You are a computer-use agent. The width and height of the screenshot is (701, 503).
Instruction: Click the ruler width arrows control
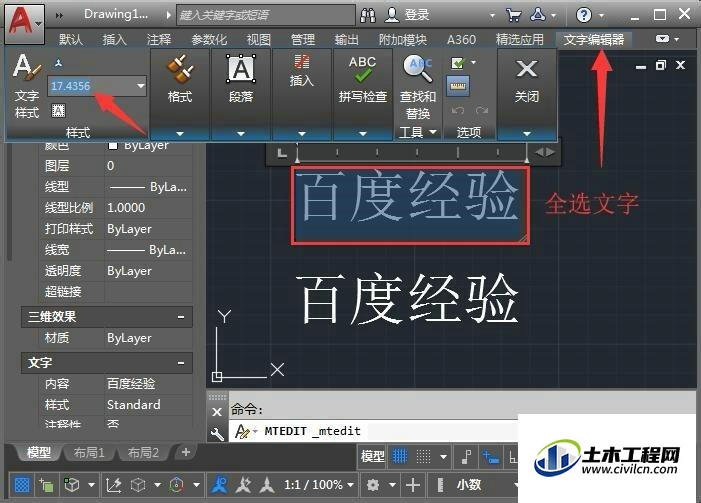[x=545, y=152]
